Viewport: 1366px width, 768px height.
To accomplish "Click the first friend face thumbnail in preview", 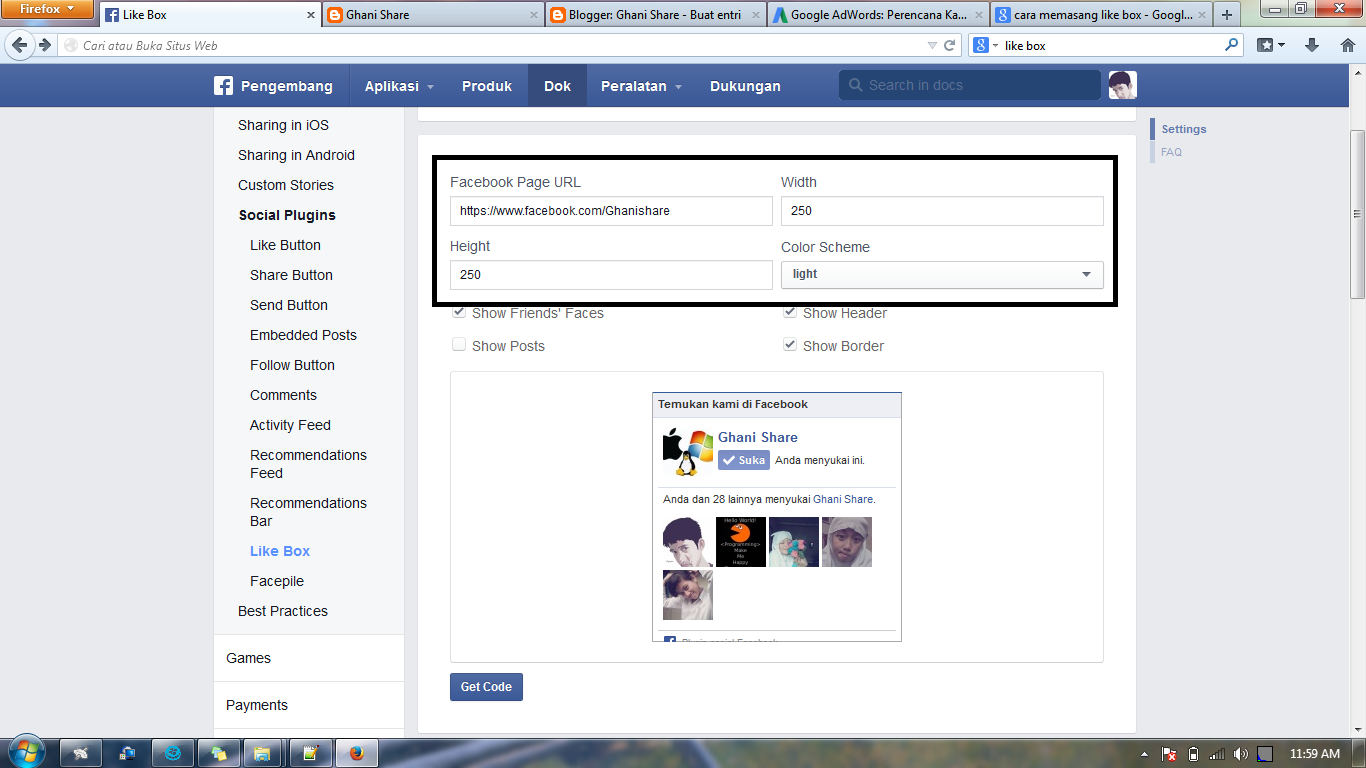I will (x=687, y=542).
